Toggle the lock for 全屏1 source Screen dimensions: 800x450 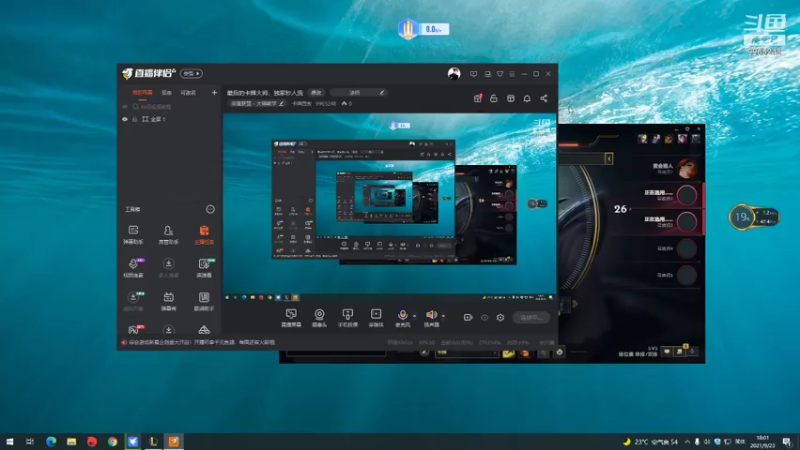(135, 119)
